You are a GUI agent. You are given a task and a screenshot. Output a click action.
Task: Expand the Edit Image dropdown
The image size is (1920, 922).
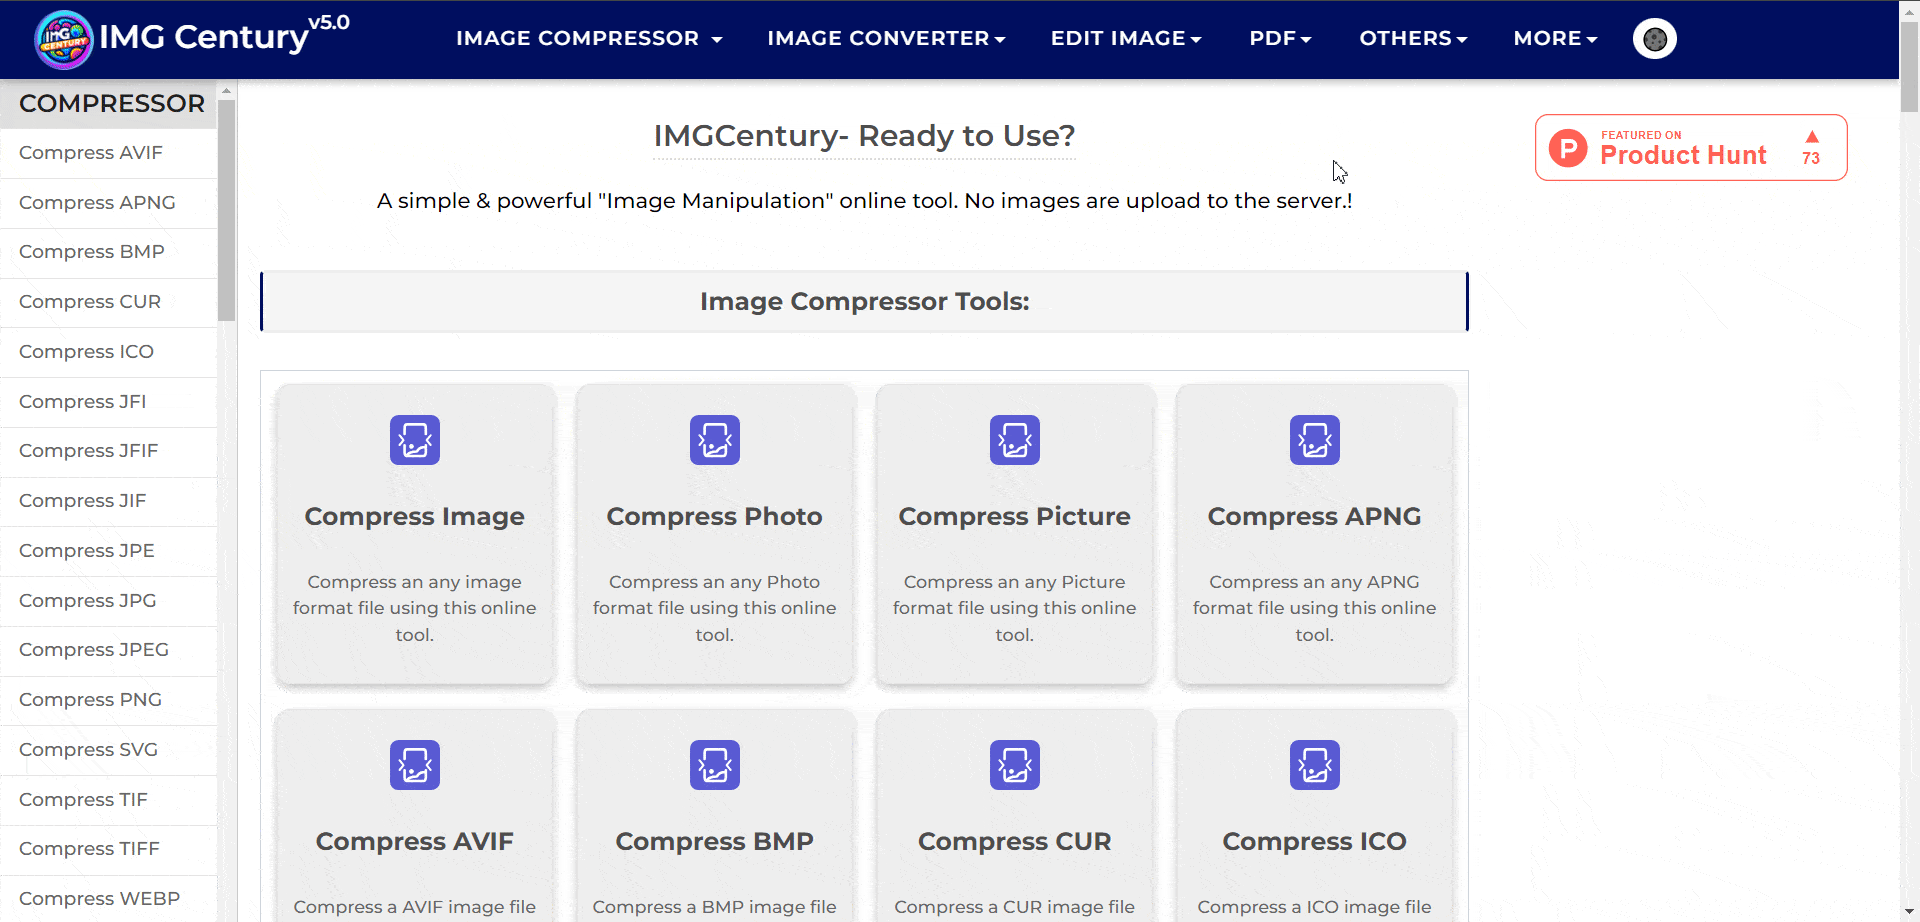1126,38
